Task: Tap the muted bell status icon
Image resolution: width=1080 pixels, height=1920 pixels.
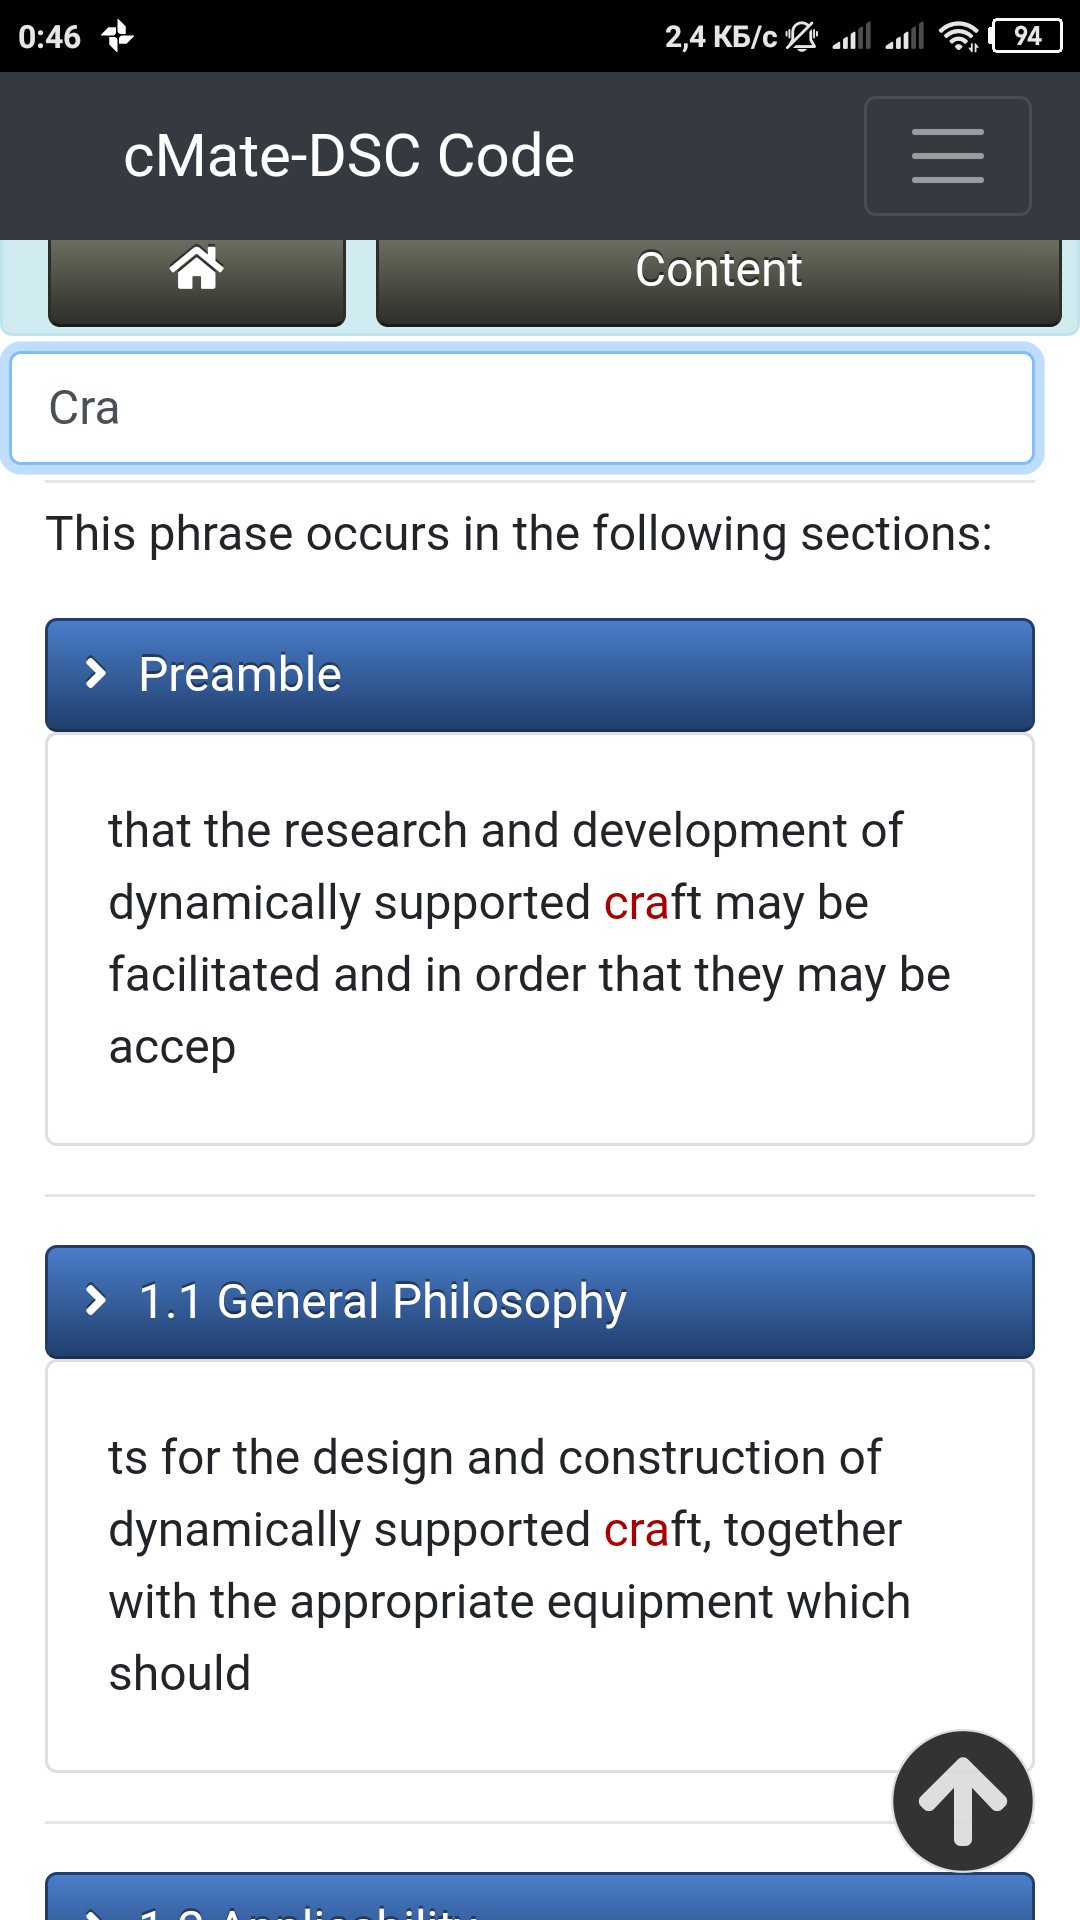Action: (x=801, y=37)
